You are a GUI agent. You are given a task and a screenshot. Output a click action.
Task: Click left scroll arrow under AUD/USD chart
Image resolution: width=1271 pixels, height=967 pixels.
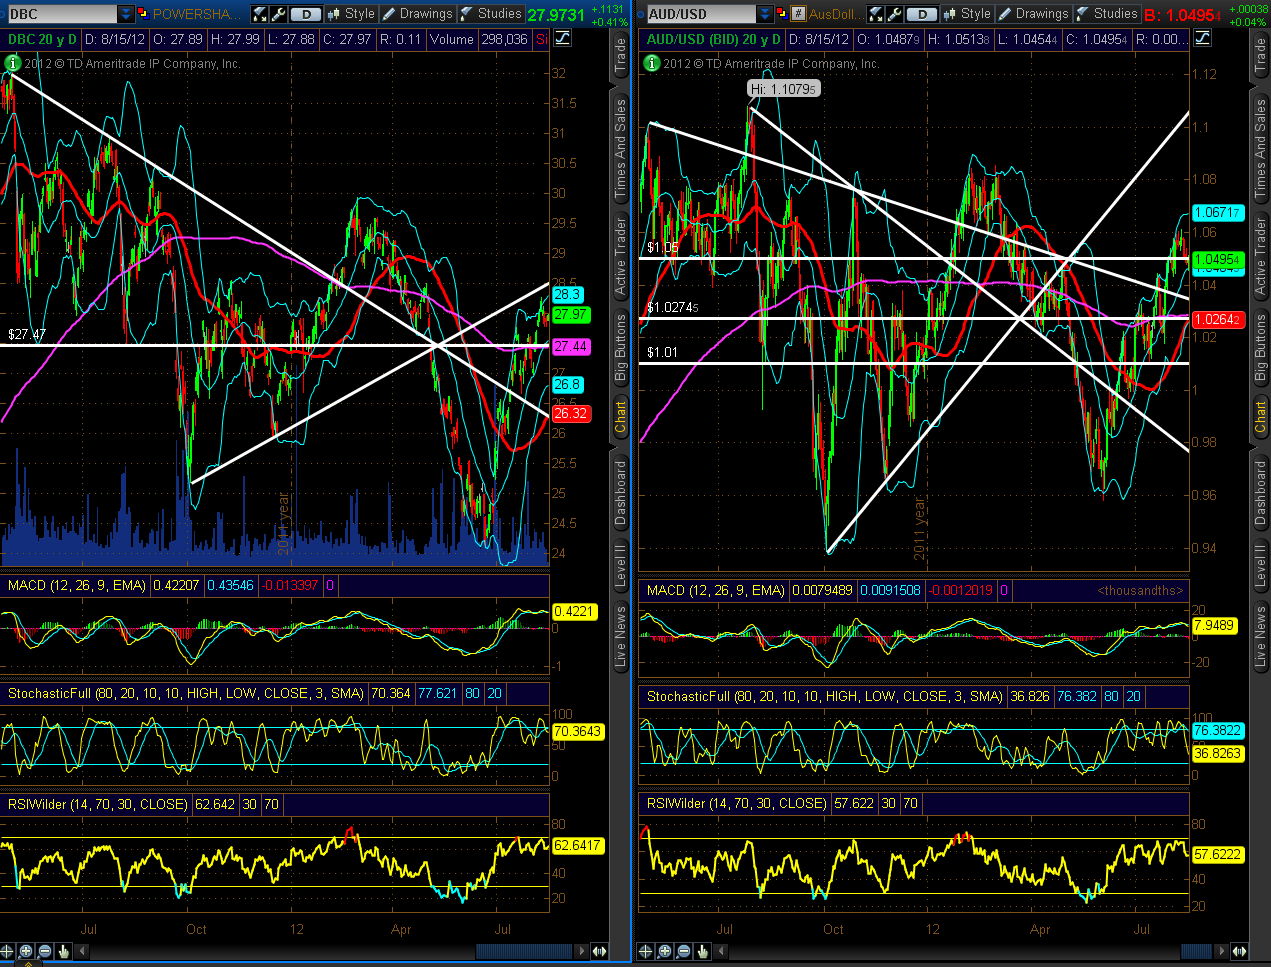721,951
